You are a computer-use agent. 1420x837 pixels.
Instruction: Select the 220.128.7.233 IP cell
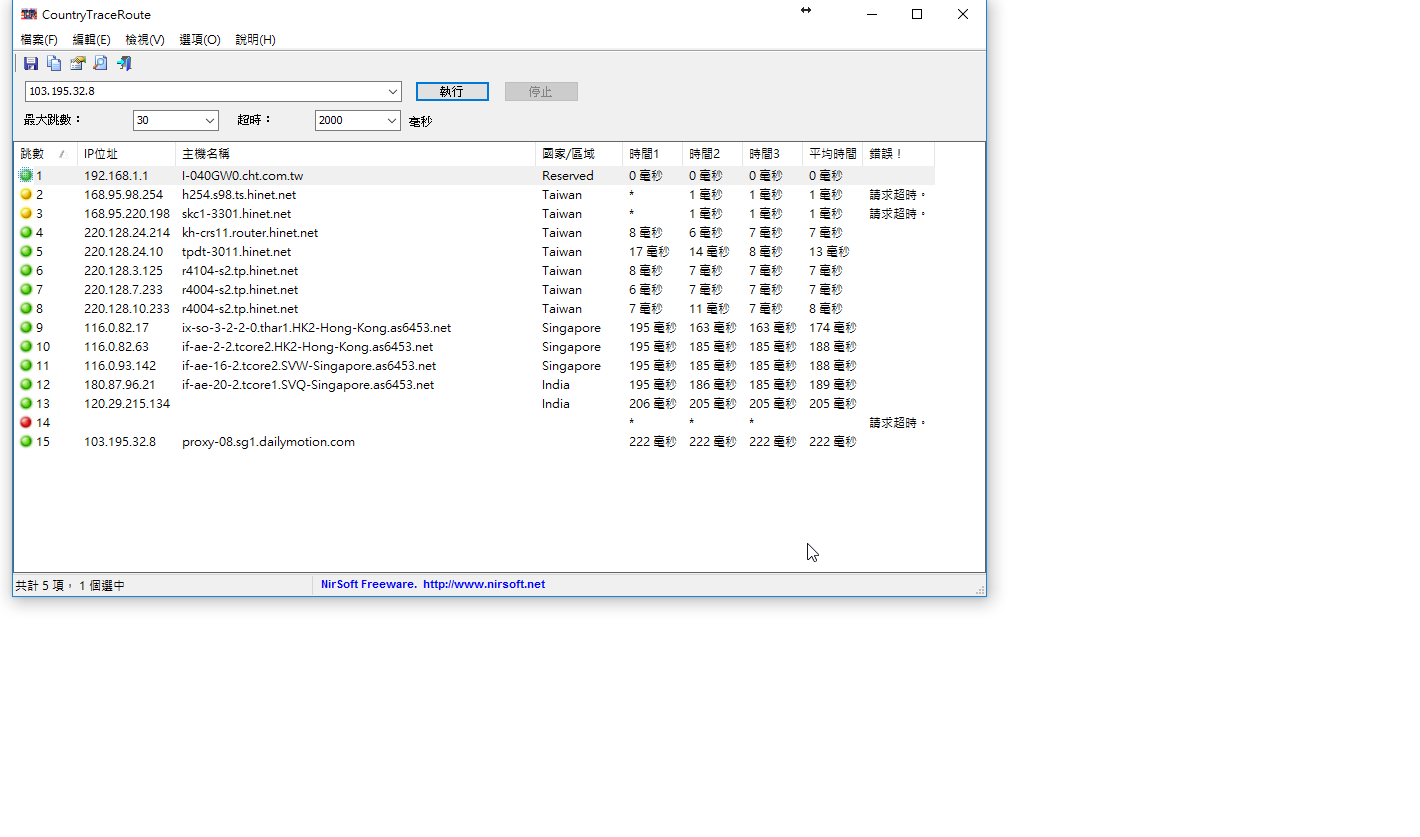tap(123, 290)
